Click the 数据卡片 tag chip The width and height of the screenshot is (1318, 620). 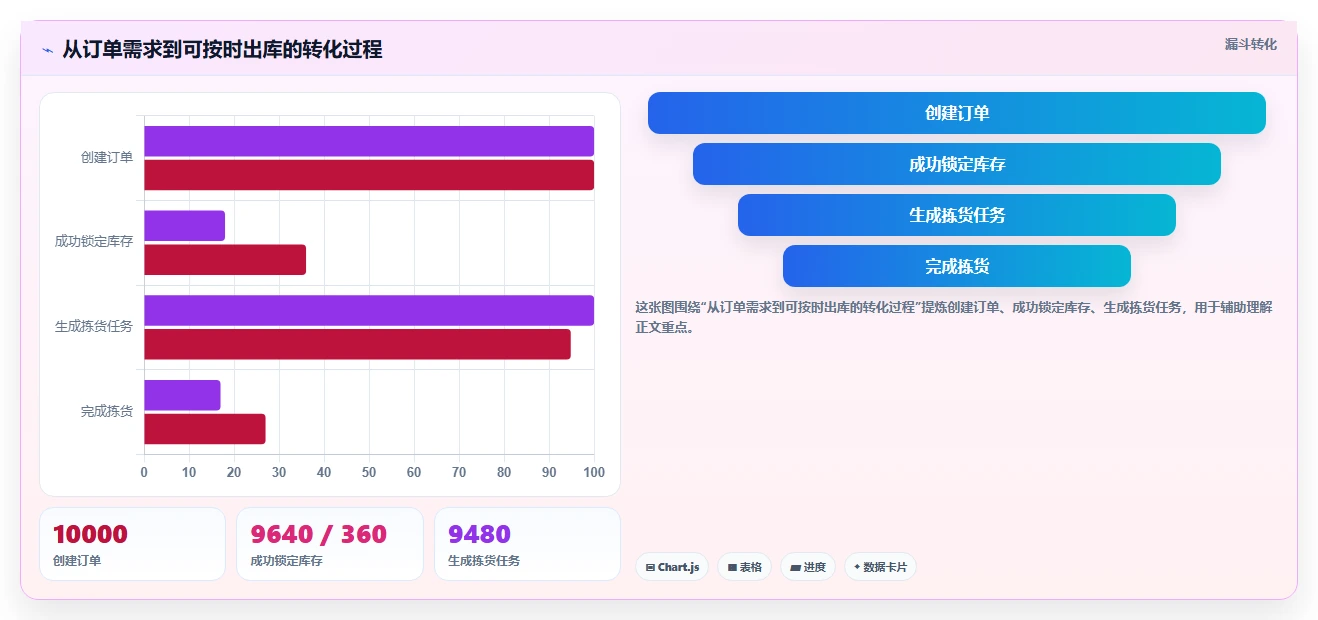880,567
